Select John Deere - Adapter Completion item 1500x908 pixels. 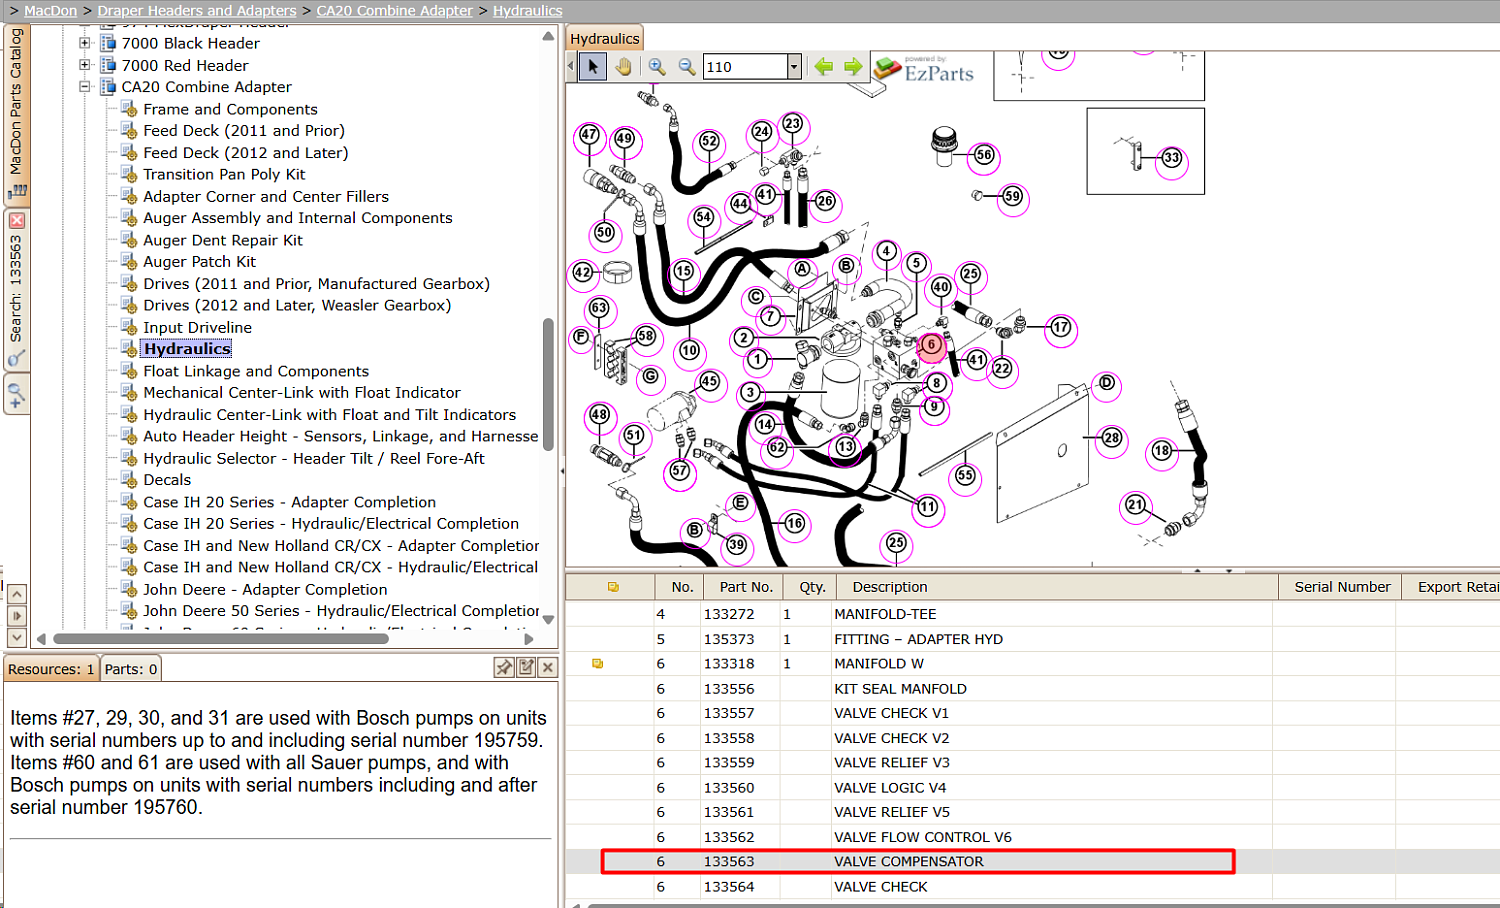(265, 589)
